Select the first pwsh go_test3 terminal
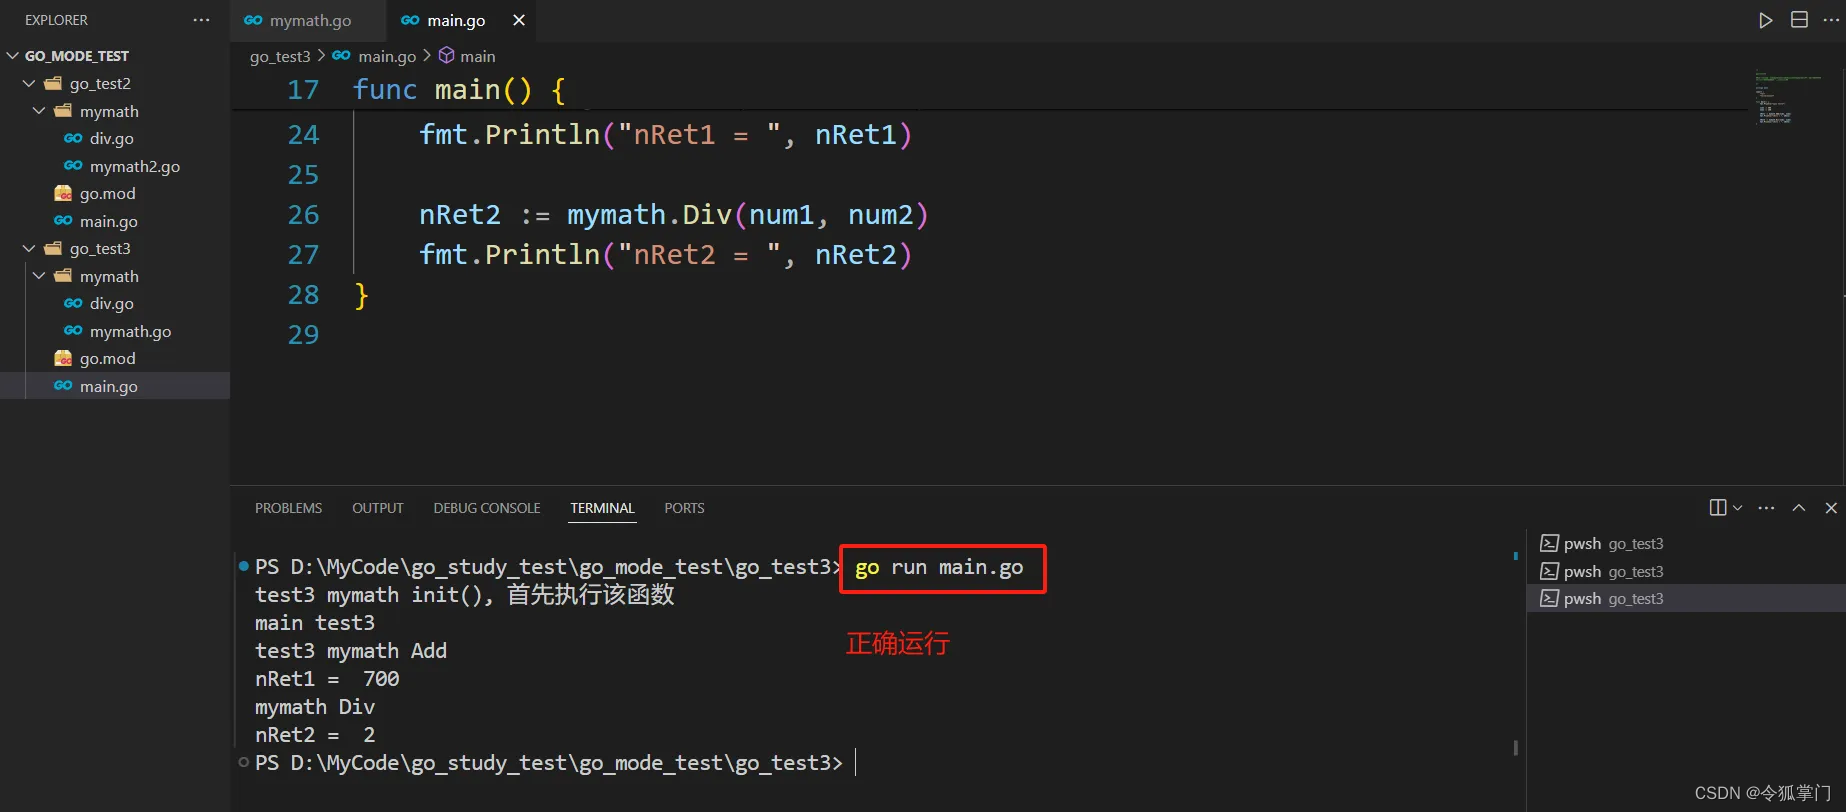 pos(1686,543)
